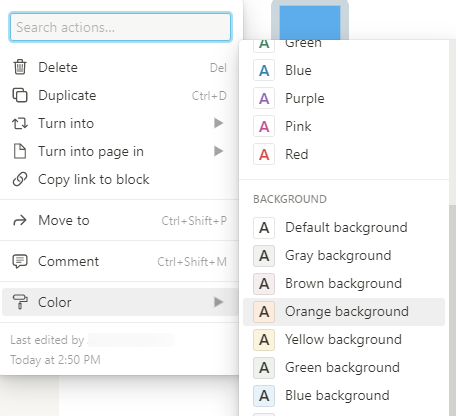Click the Turn into page document icon
The image size is (456, 416).
tap(20, 151)
